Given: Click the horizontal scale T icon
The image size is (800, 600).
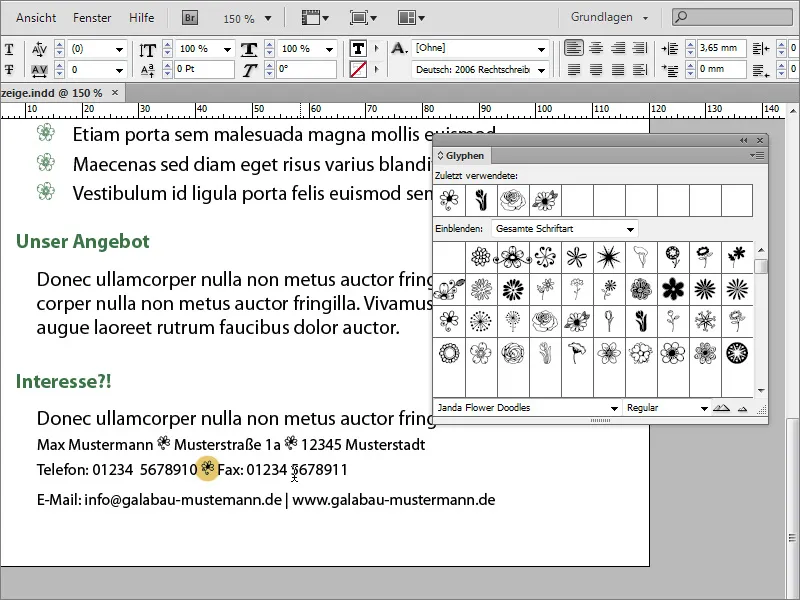Looking at the screenshot, I should coord(249,49).
